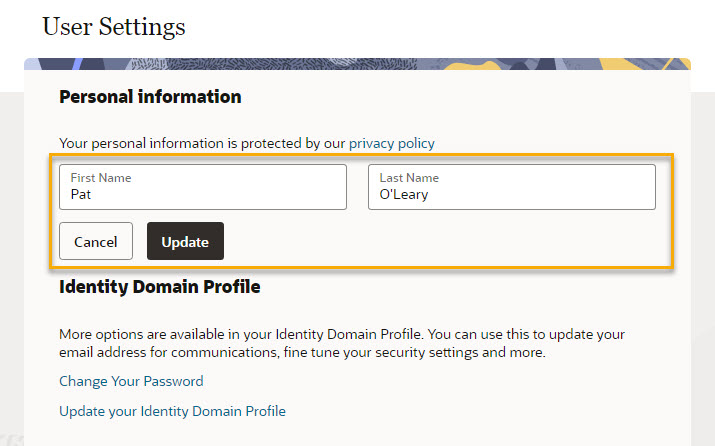This screenshot has height=446, width=715.
Task: Click the Last Name floating label
Action: pyautogui.click(x=409, y=177)
